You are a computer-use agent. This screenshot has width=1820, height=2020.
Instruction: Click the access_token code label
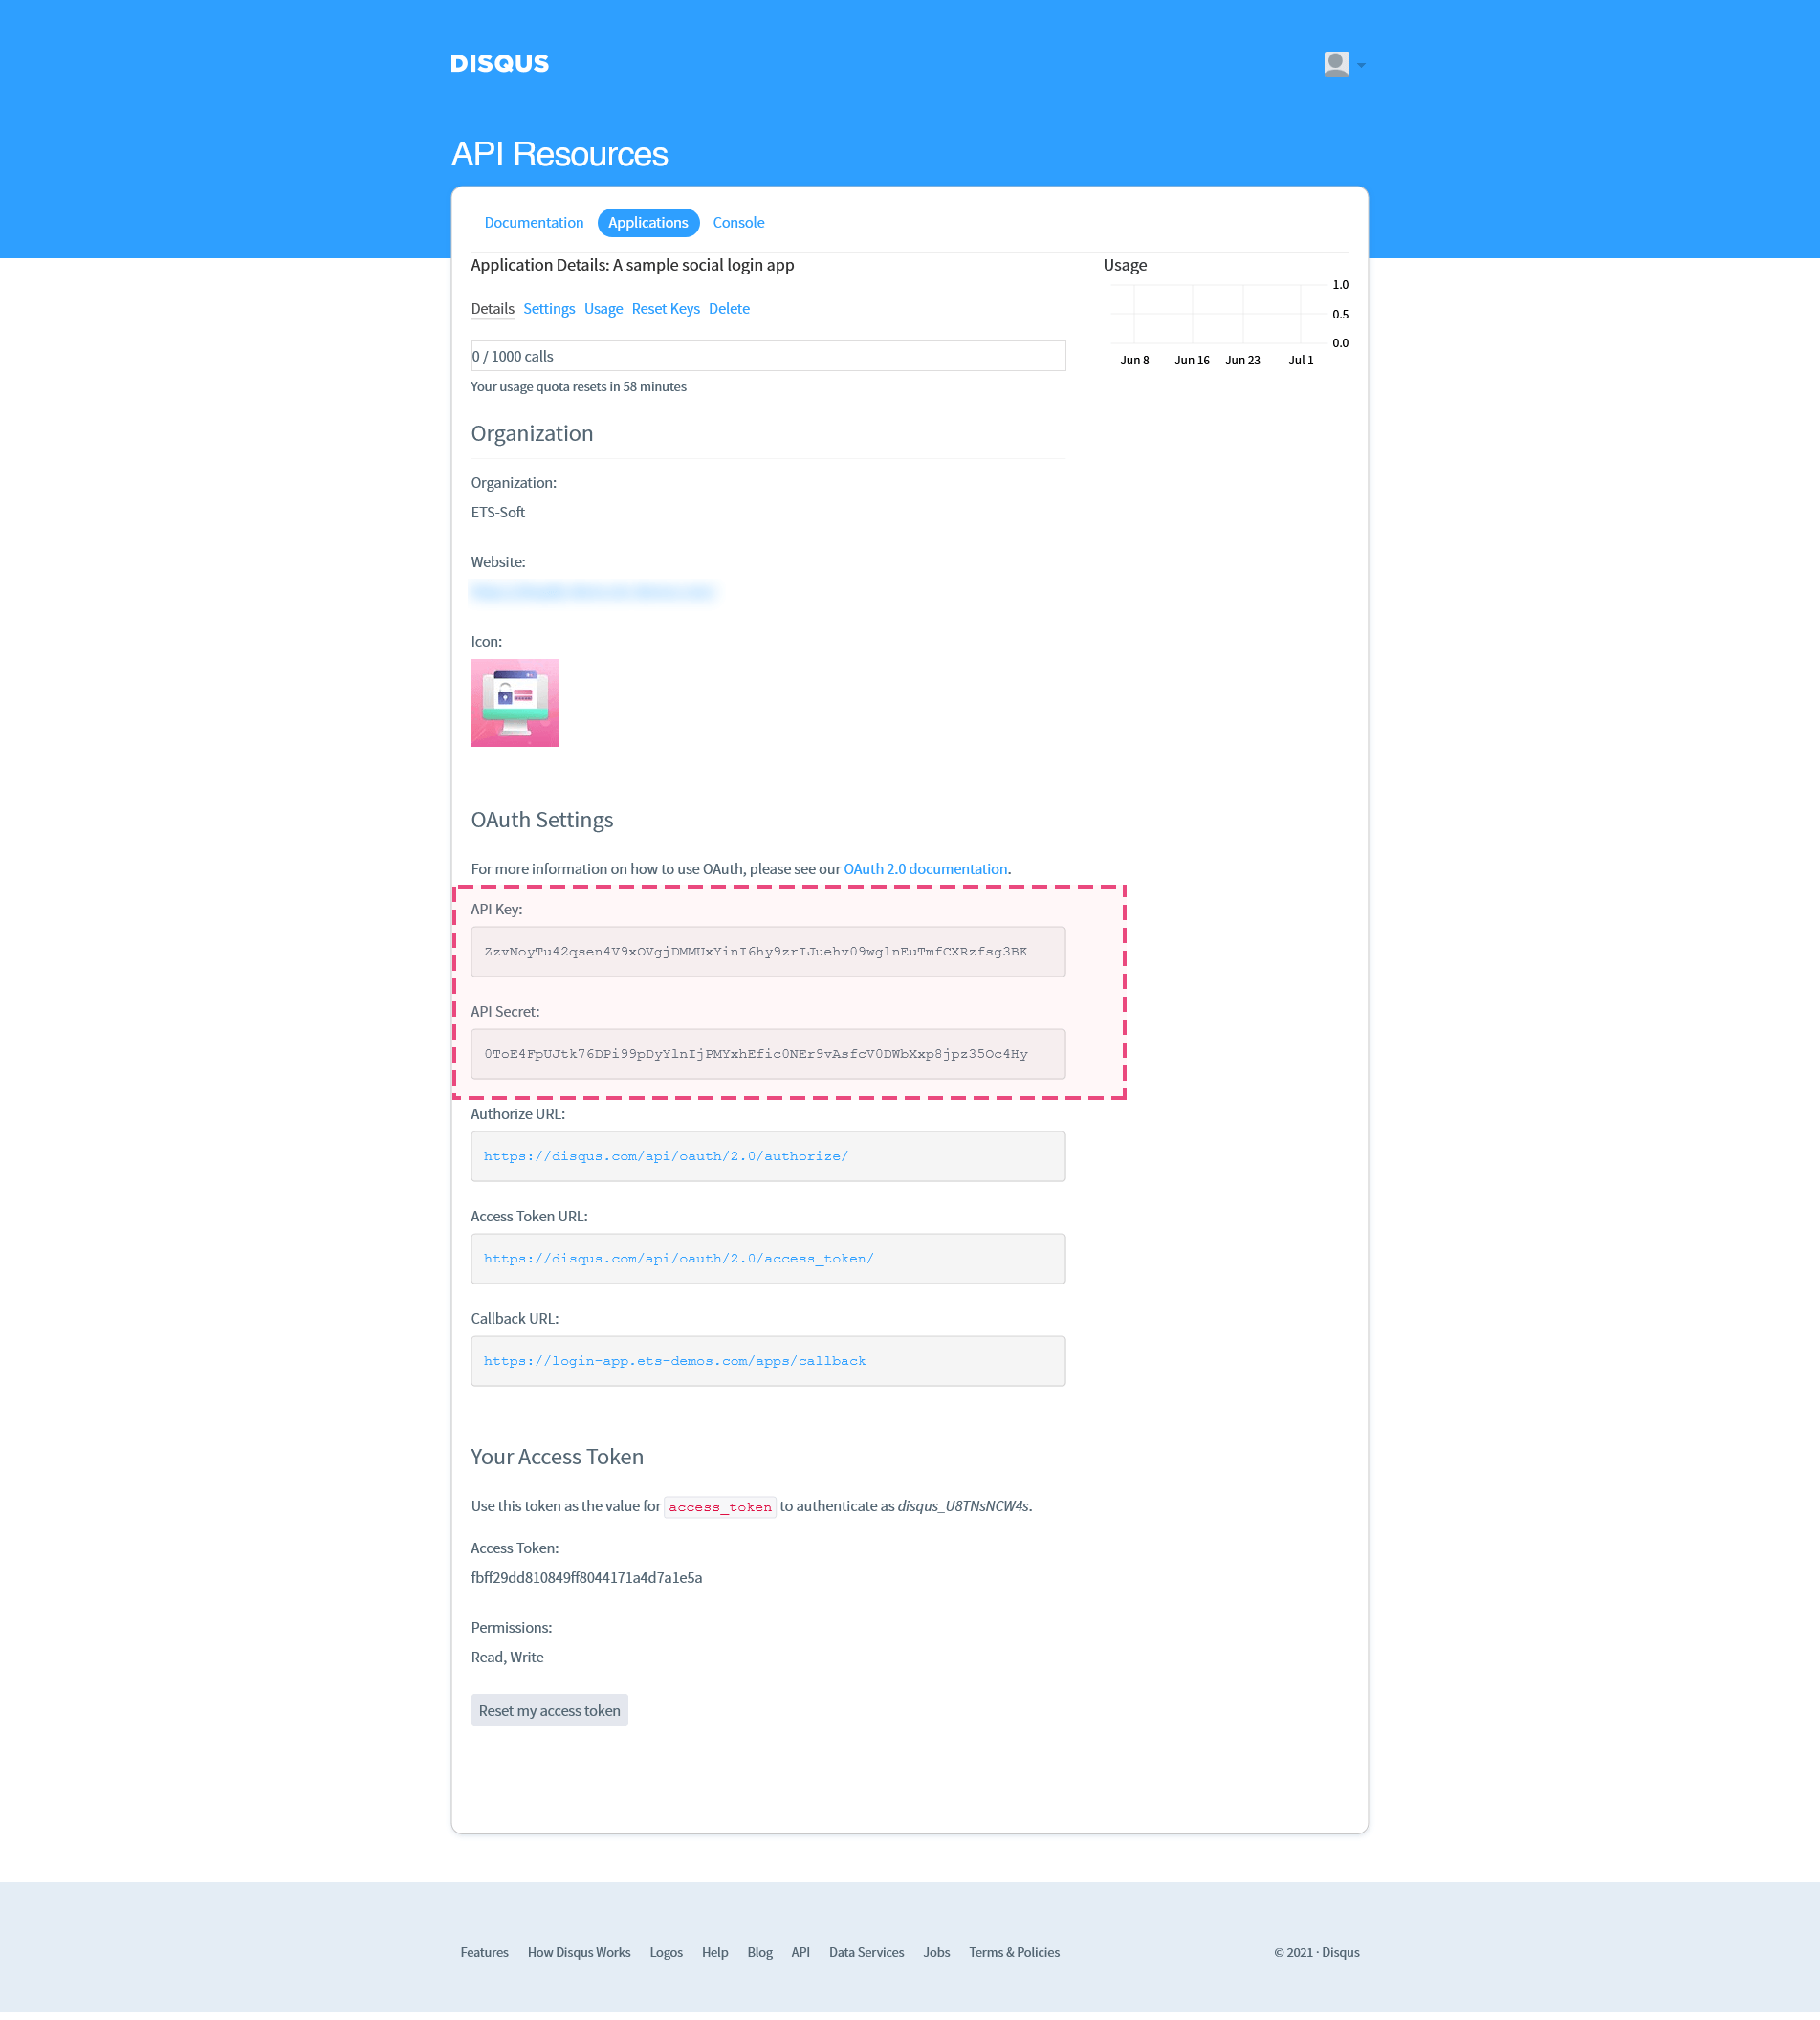click(720, 1507)
